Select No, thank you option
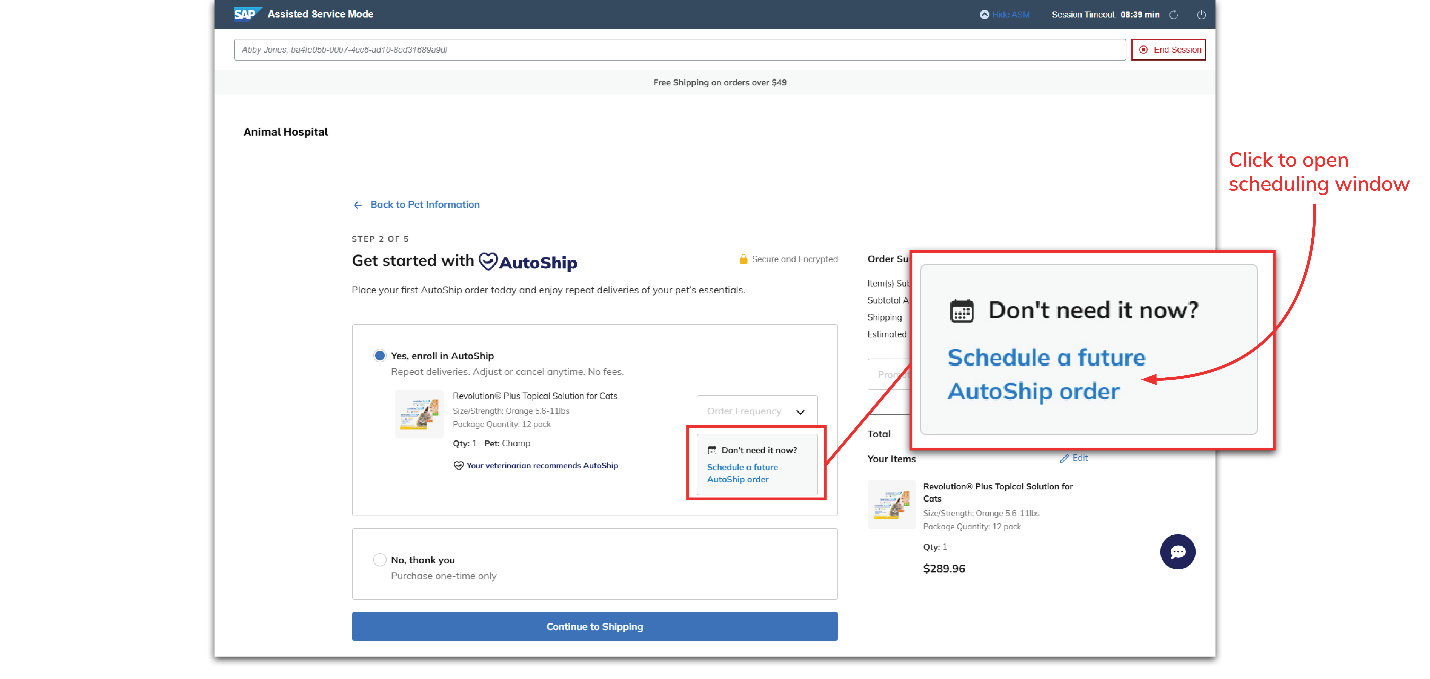This screenshot has width=1430, height=679. pos(380,560)
